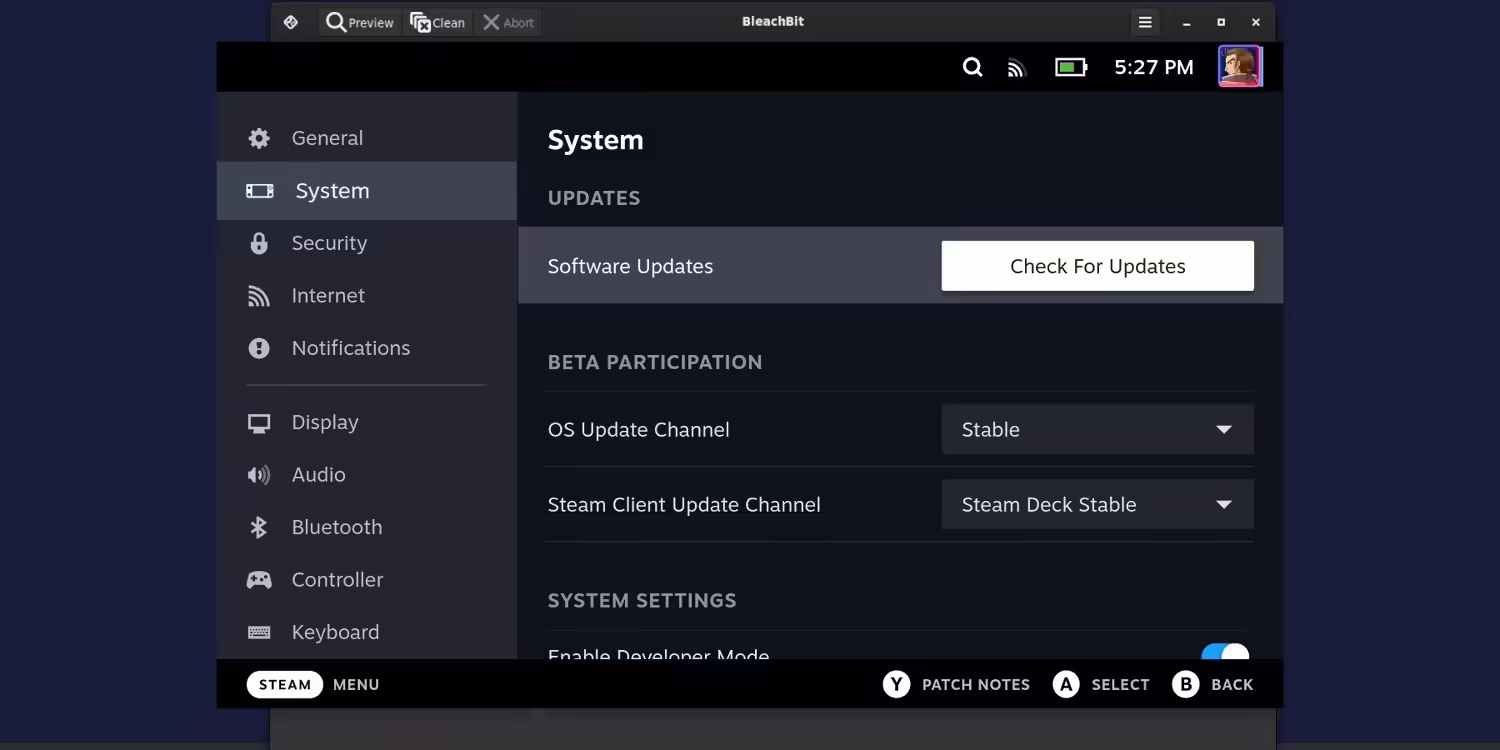Expand the OS Update Channel dropdown
Viewport: 1500px width, 750px height.
(1097, 429)
